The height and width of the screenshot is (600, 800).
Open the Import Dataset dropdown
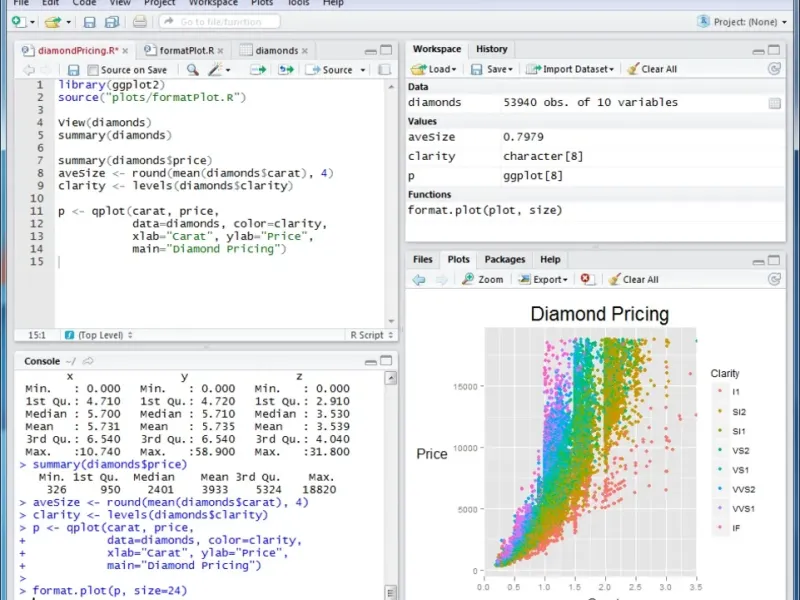click(570, 69)
